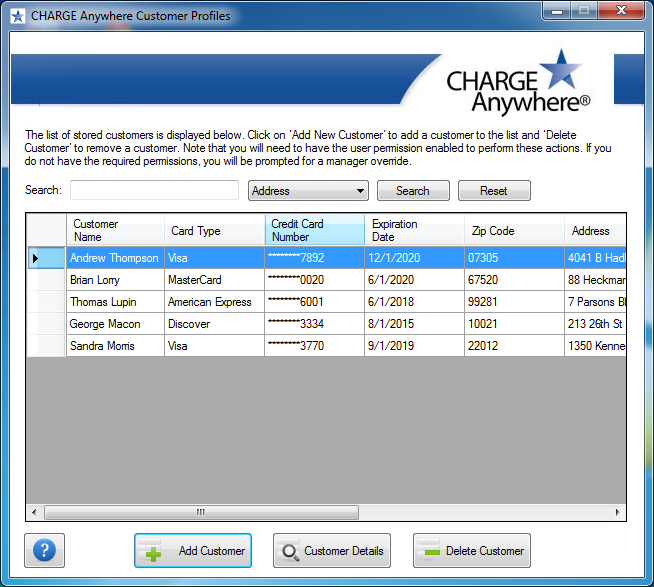The height and width of the screenshot is (587, 654).
Task: Click the scrollbar left arrow
Action: tap(34, 512)
